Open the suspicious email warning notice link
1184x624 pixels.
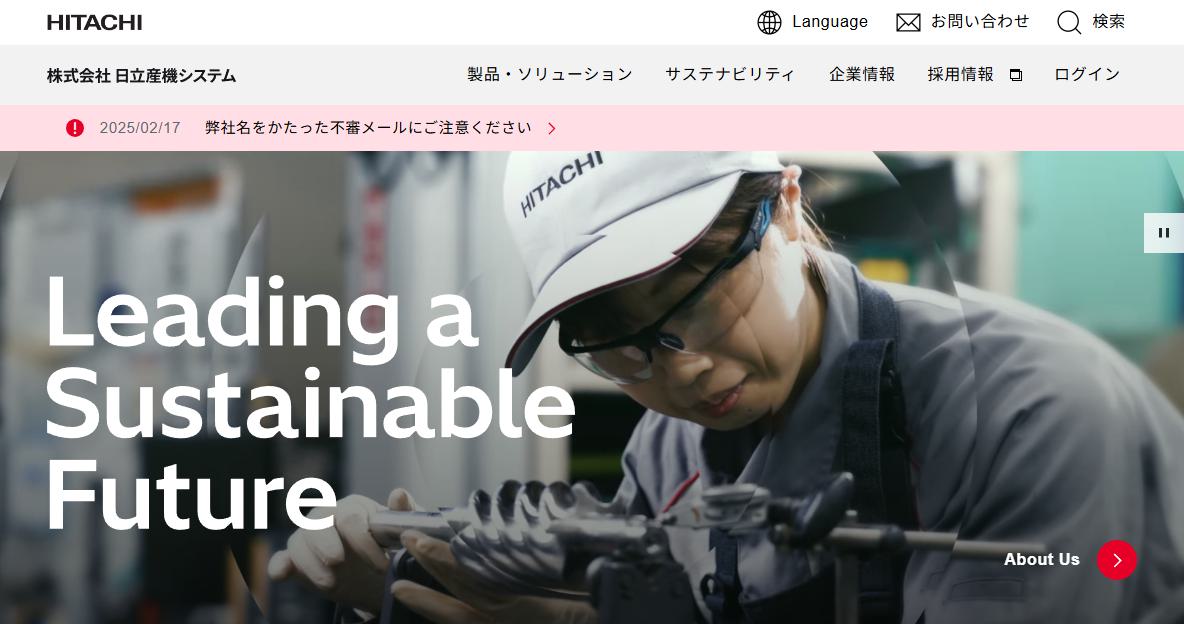tap(368, 128)
